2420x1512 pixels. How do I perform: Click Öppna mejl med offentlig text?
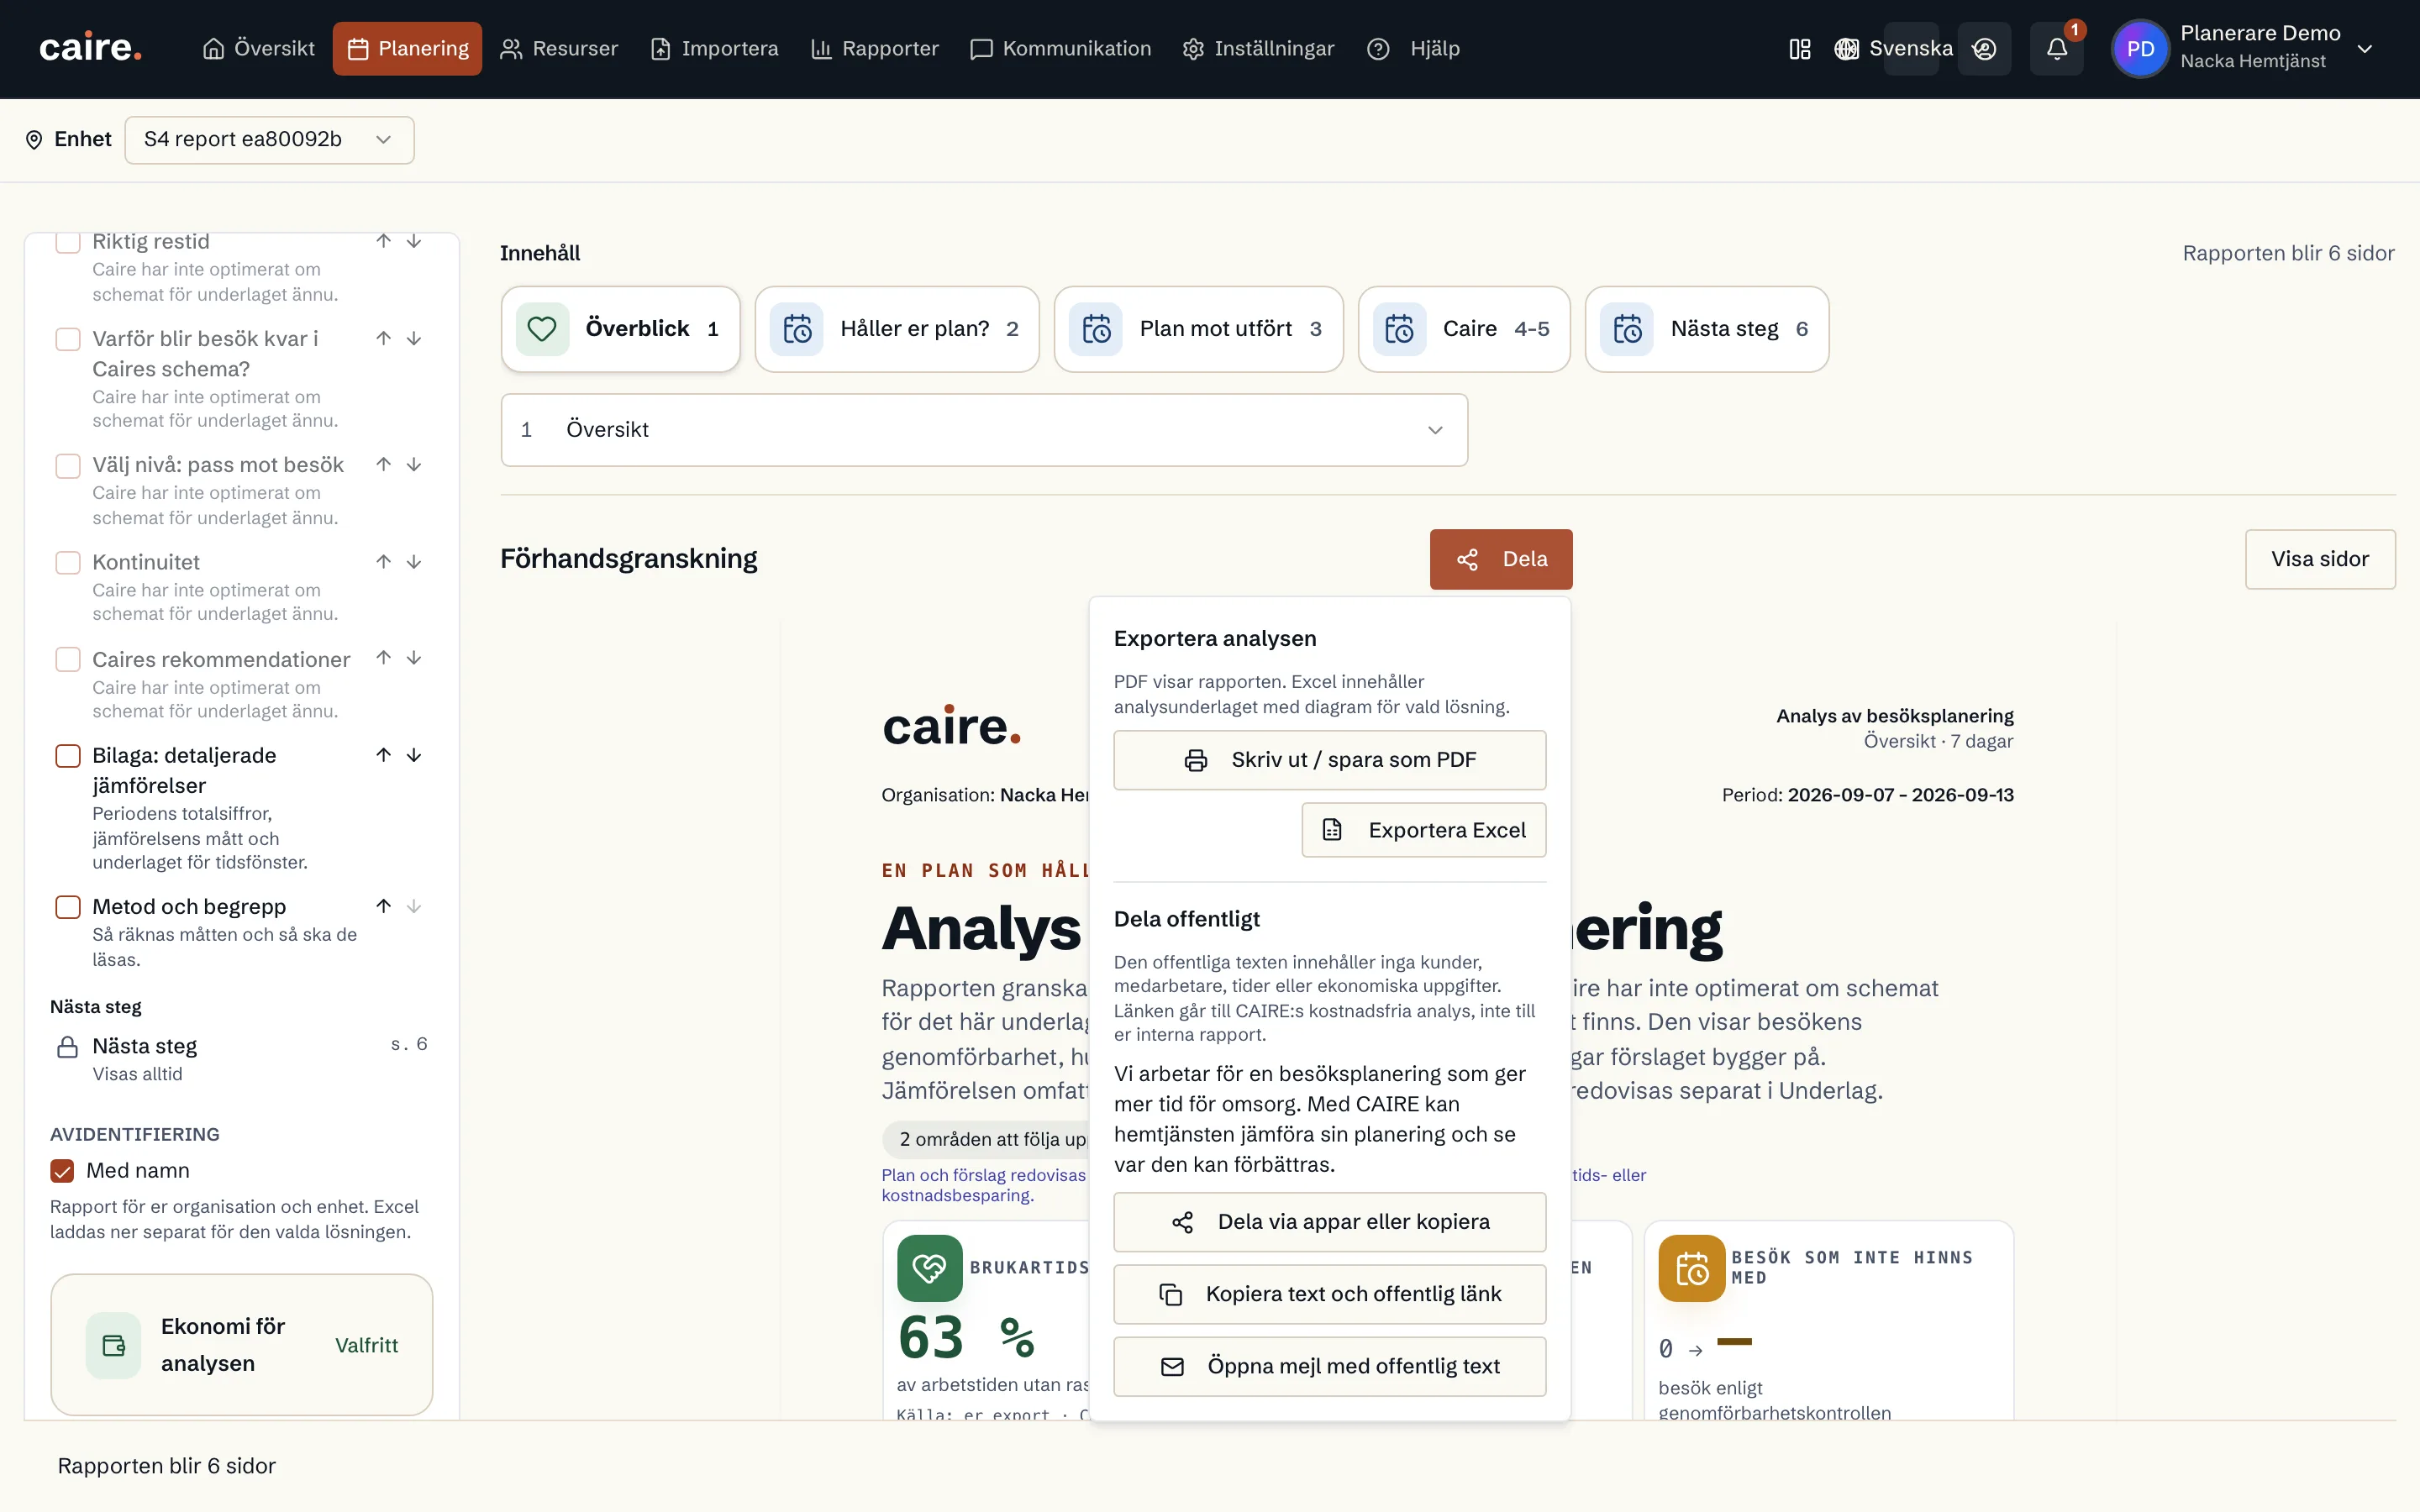point(1329,1366)
